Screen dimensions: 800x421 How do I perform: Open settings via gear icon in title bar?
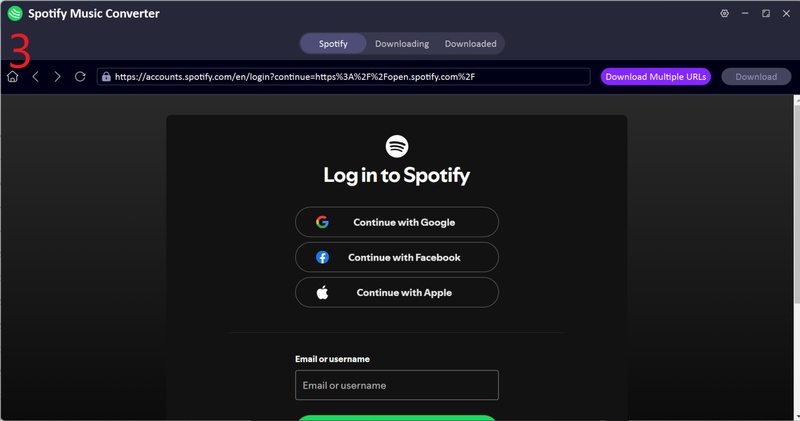(x=724, y=13)
